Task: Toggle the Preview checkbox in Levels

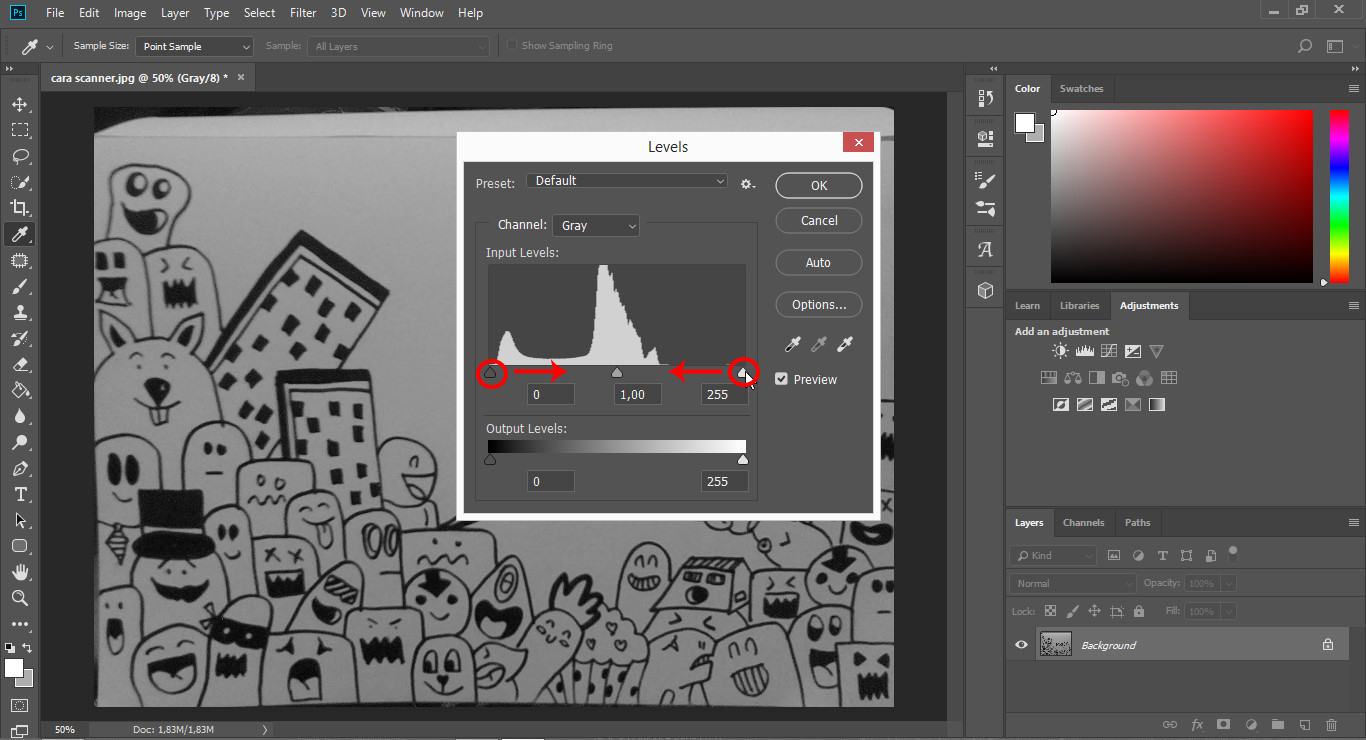Action: click(782, 379)
